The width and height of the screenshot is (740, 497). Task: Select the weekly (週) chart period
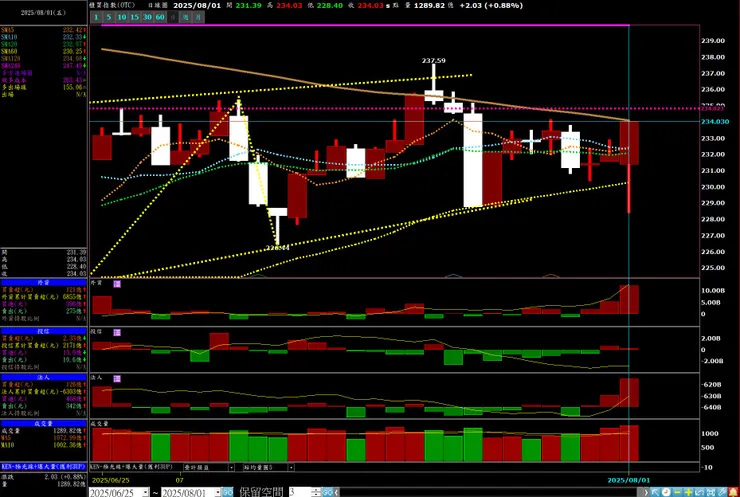185,17
